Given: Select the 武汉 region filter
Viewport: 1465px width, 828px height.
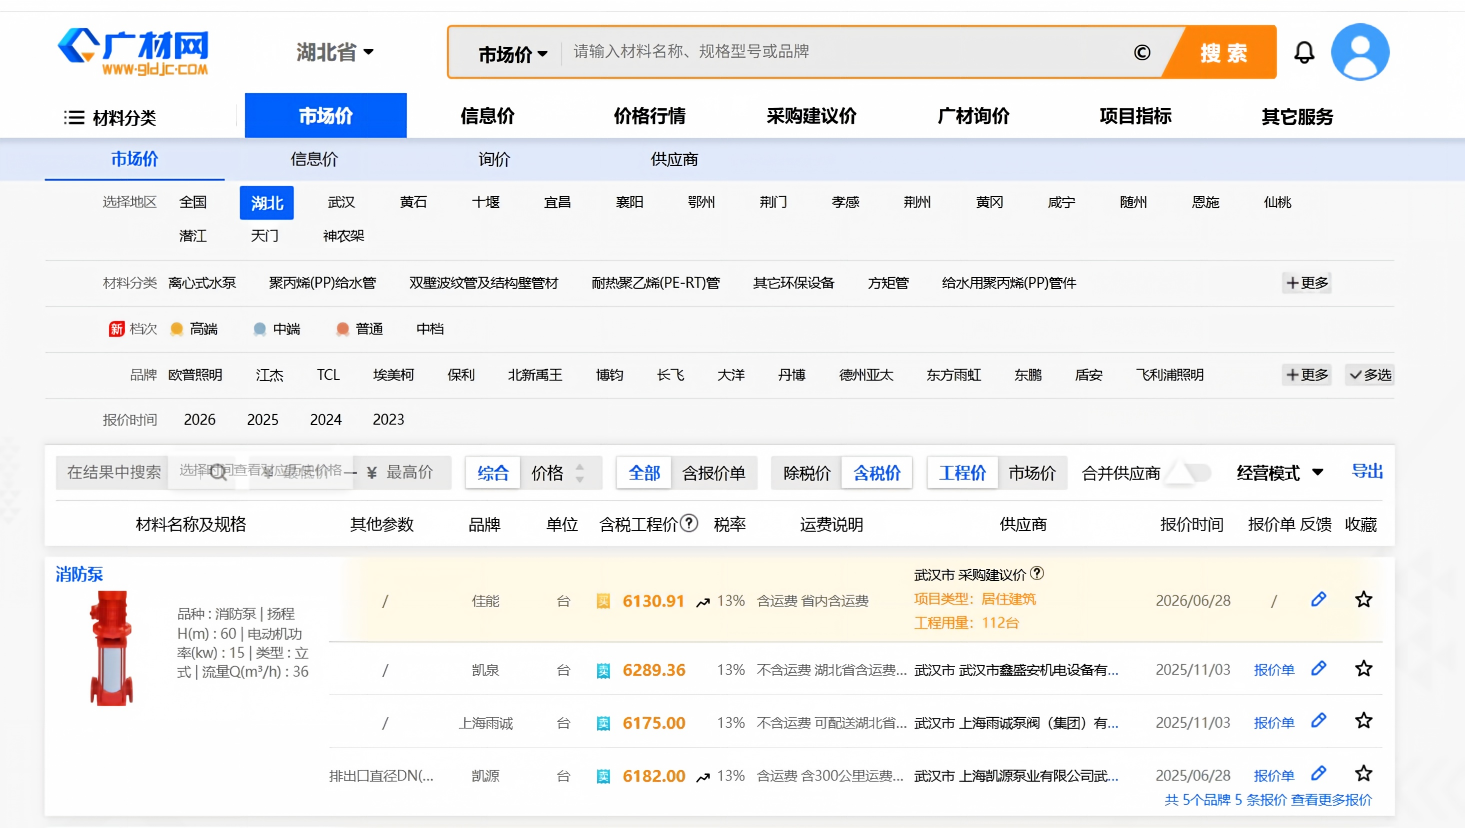Looking at the screenshot, I should tap(341, 202).
